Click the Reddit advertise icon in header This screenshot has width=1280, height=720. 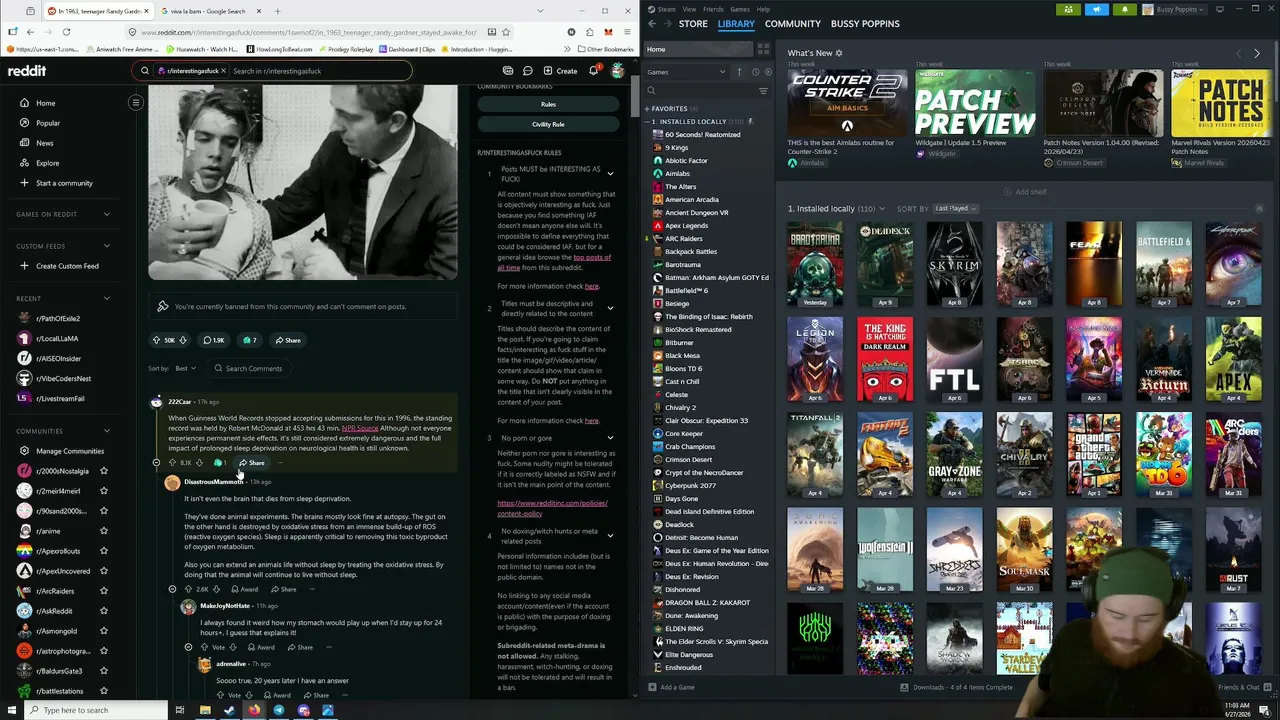[508, 71]
